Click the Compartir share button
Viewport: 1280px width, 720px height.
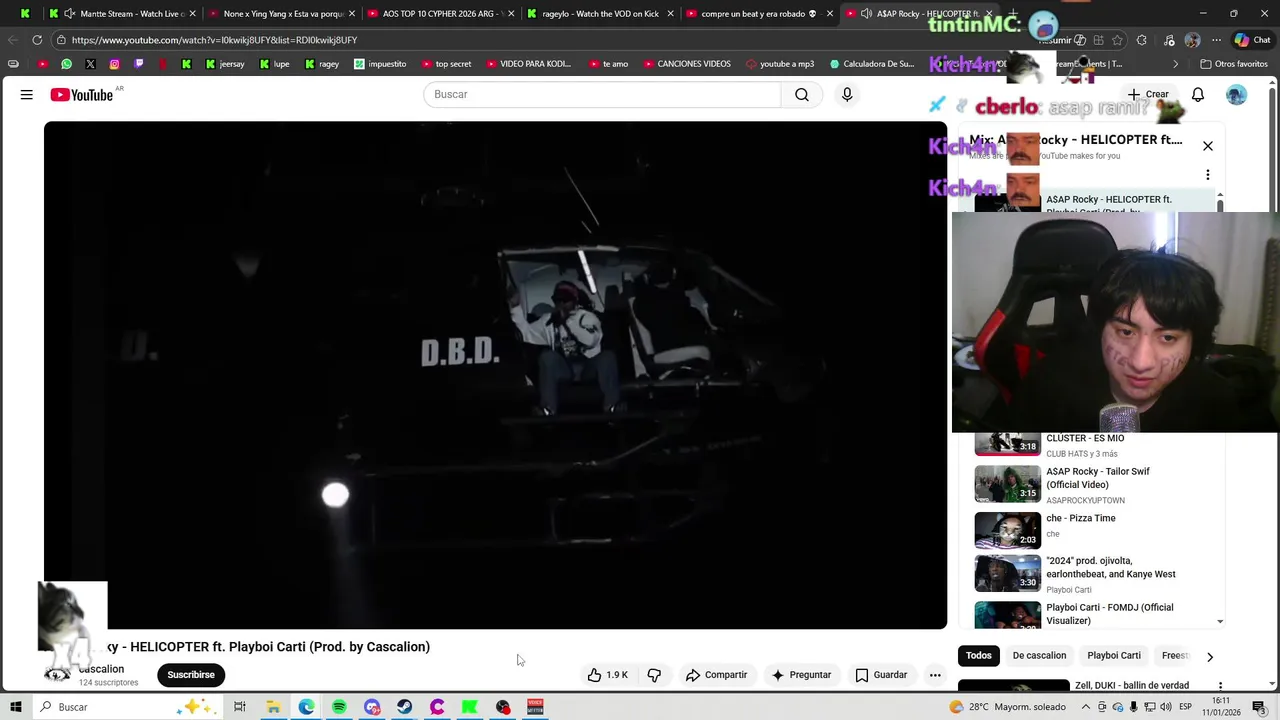[716, 675]
